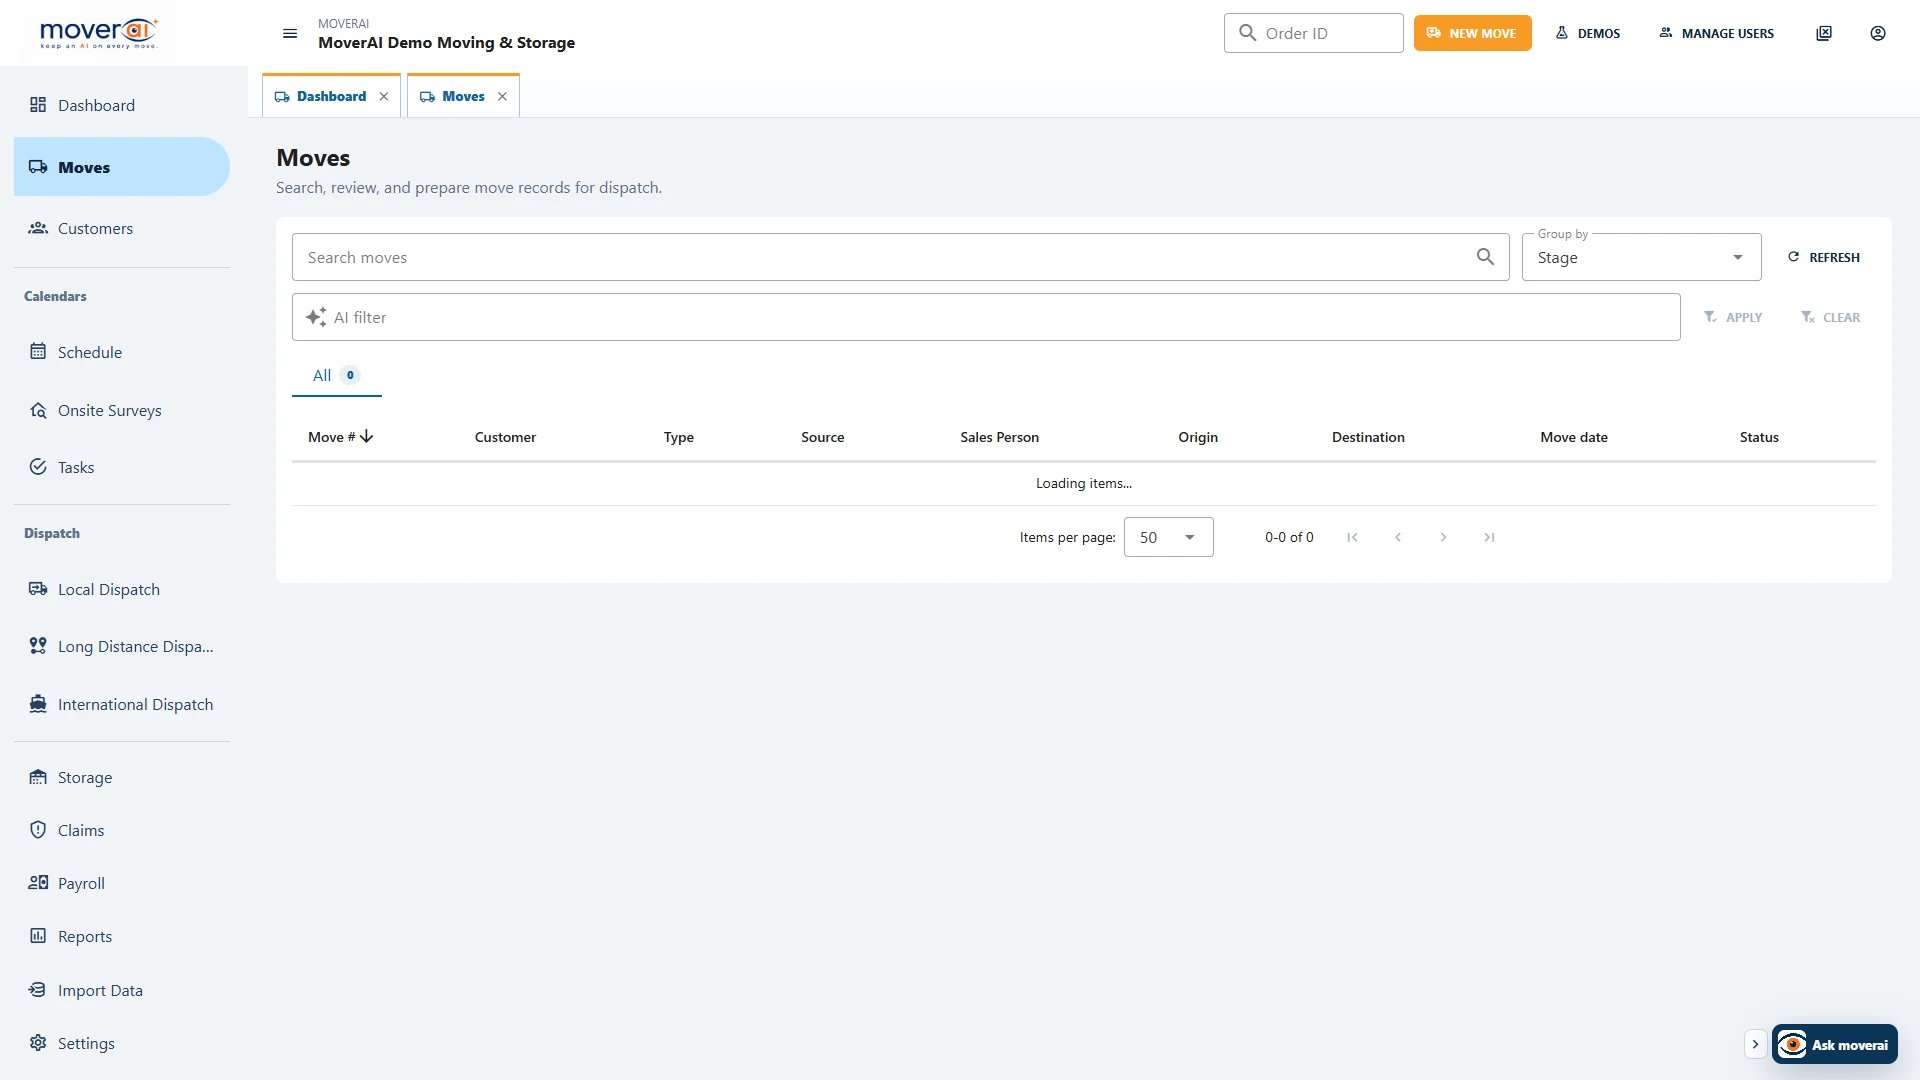This screenshot has width=1920, height=1080.
Task: Click the Sales Person column header
Action: pos(999,437)
